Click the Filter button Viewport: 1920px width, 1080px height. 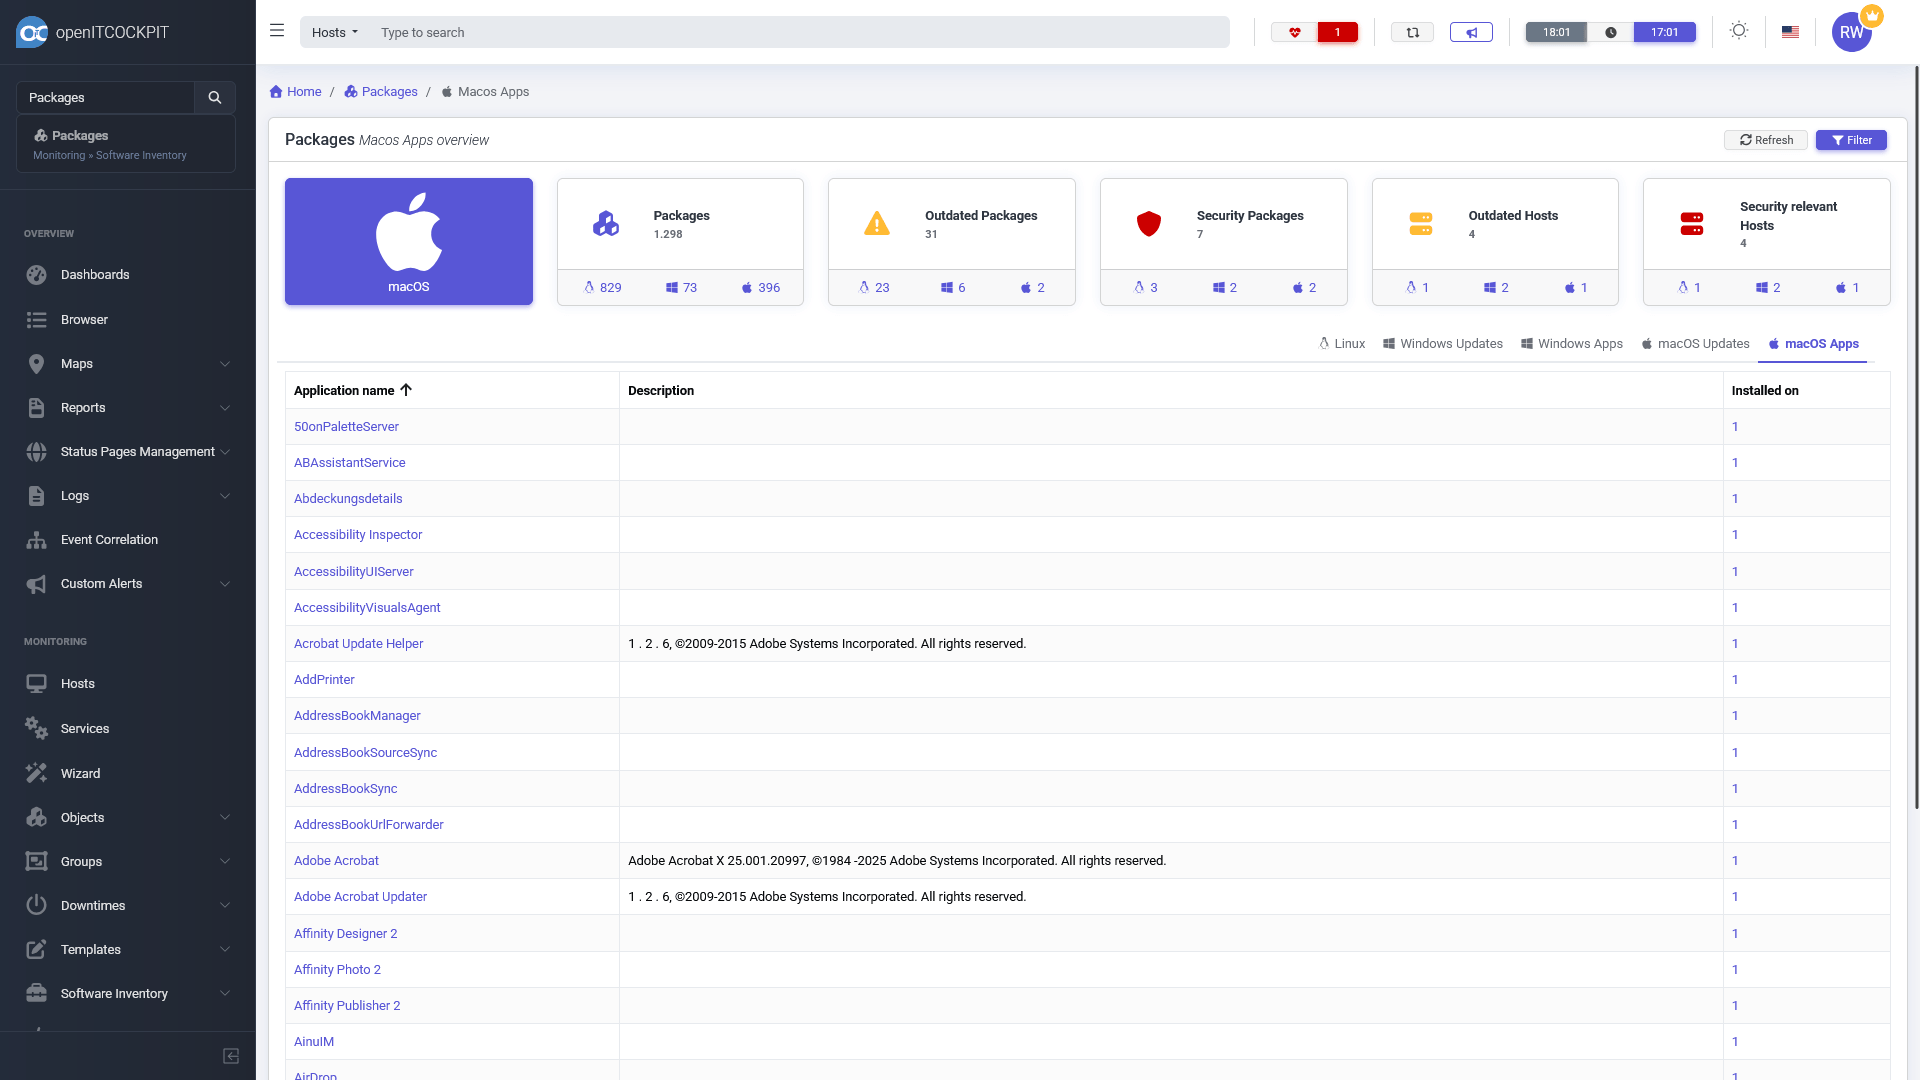1850,140
